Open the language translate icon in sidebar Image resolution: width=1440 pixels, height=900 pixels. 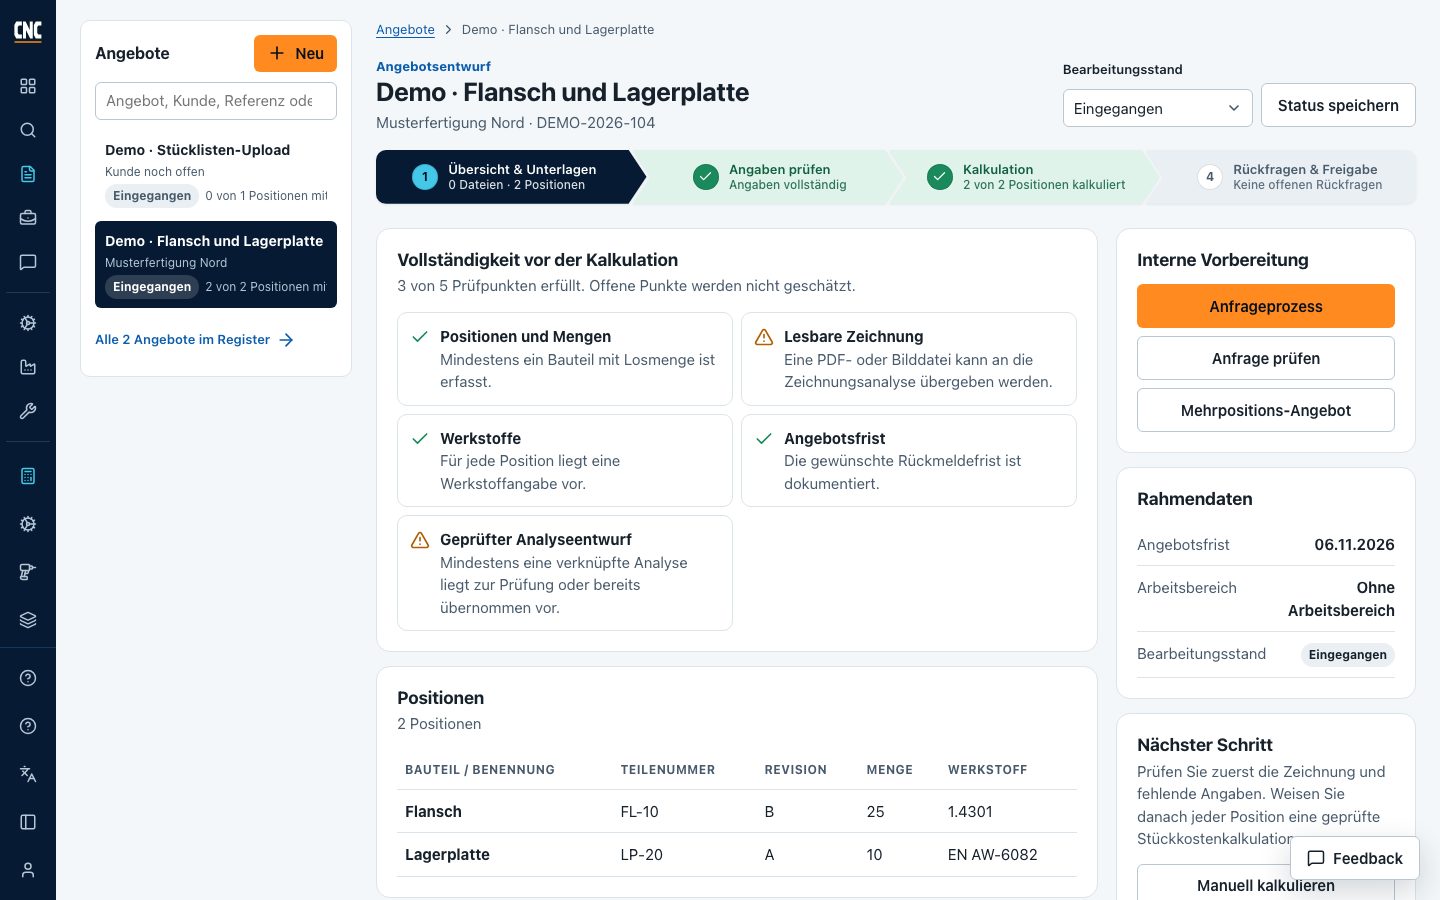click(28, 774)
